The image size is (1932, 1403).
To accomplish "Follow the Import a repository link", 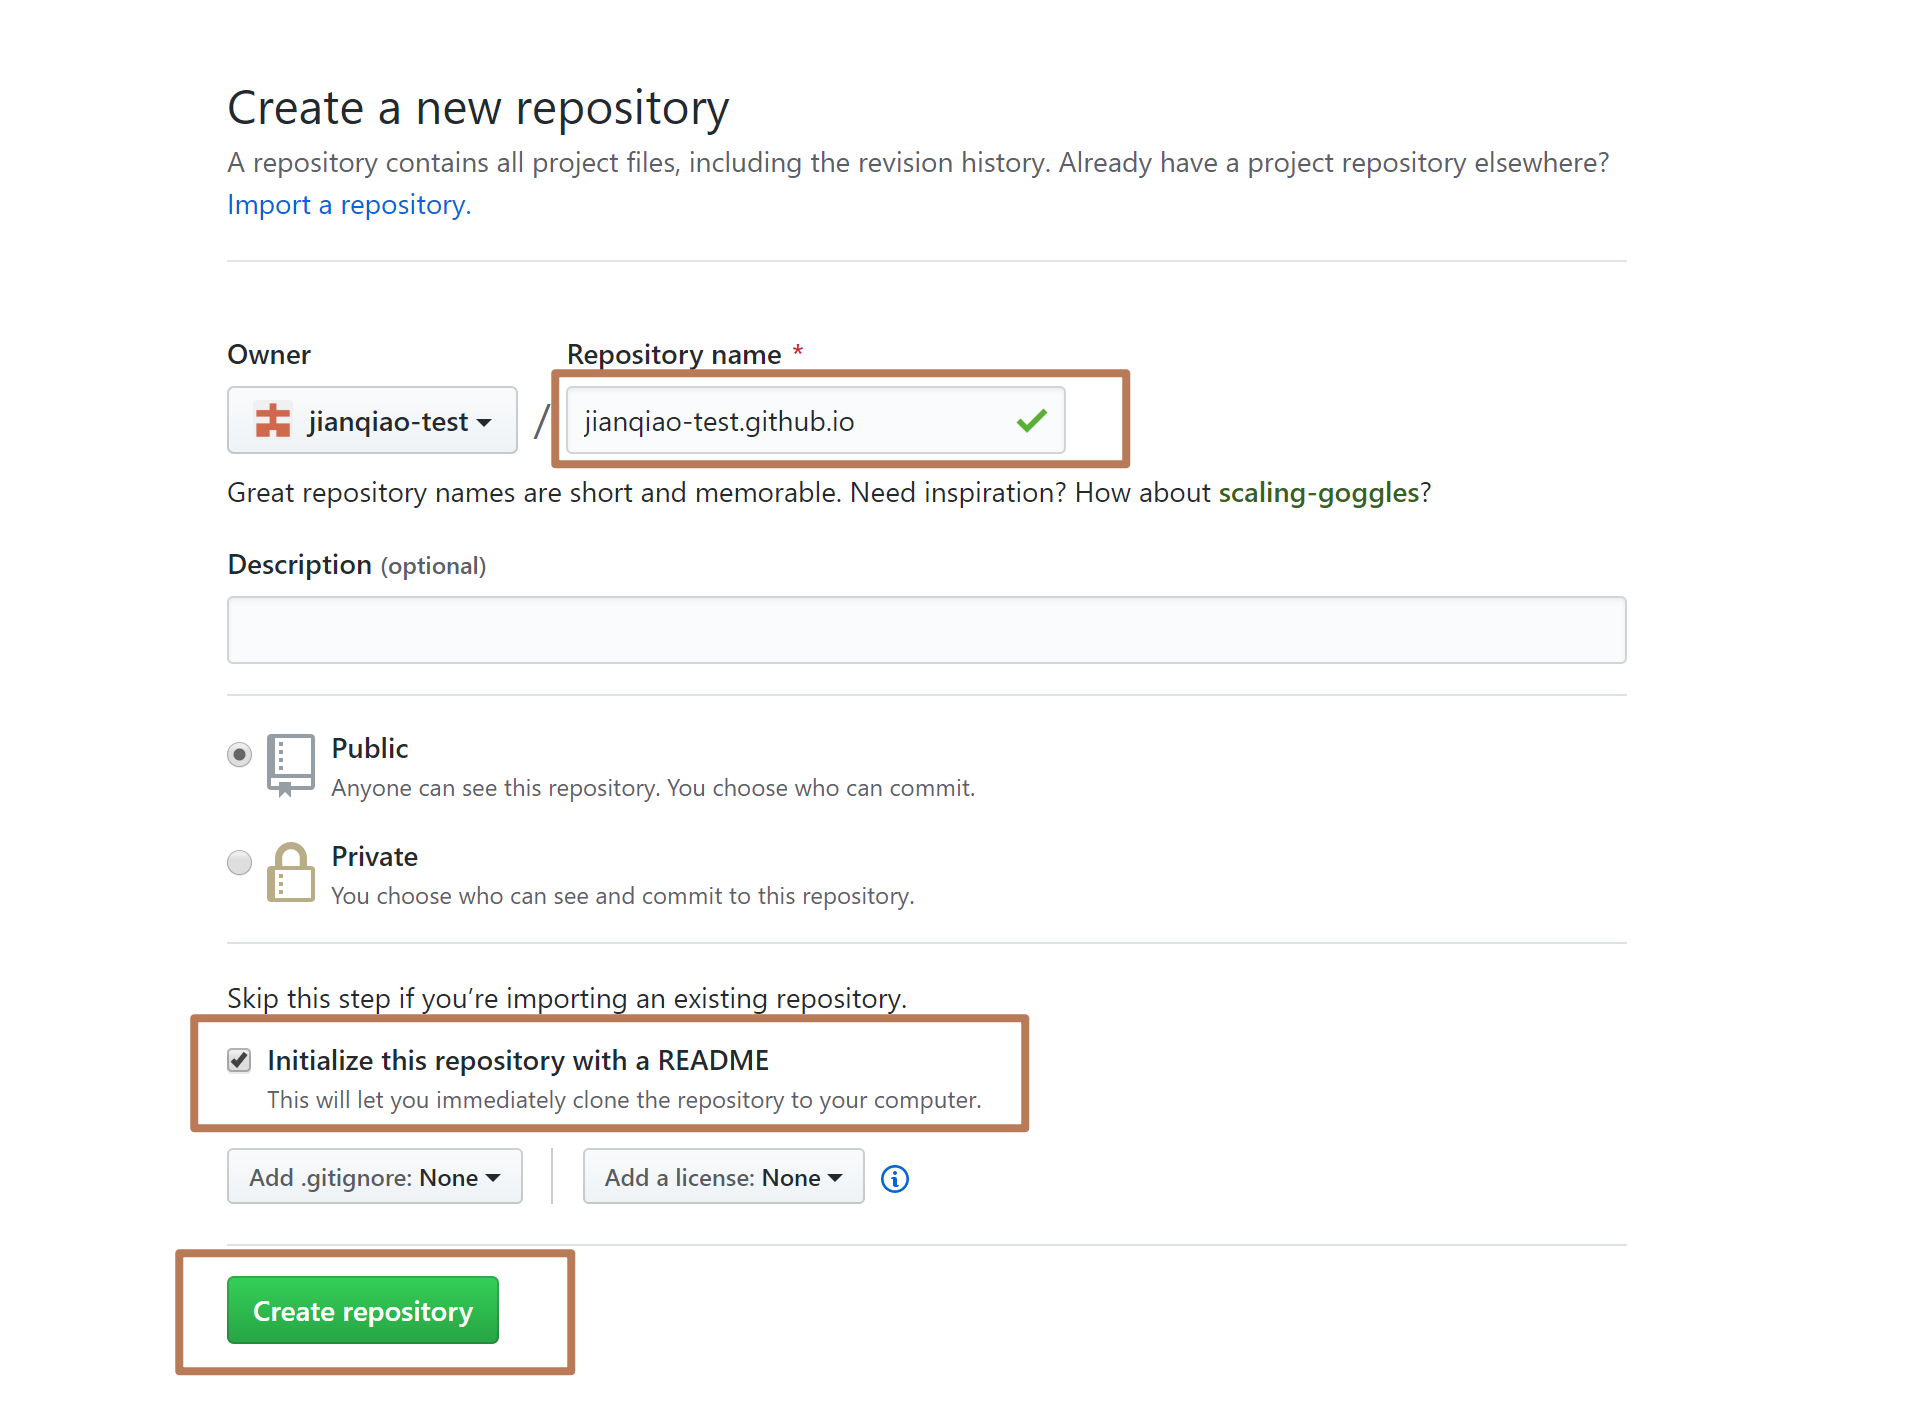I will 349,205.
